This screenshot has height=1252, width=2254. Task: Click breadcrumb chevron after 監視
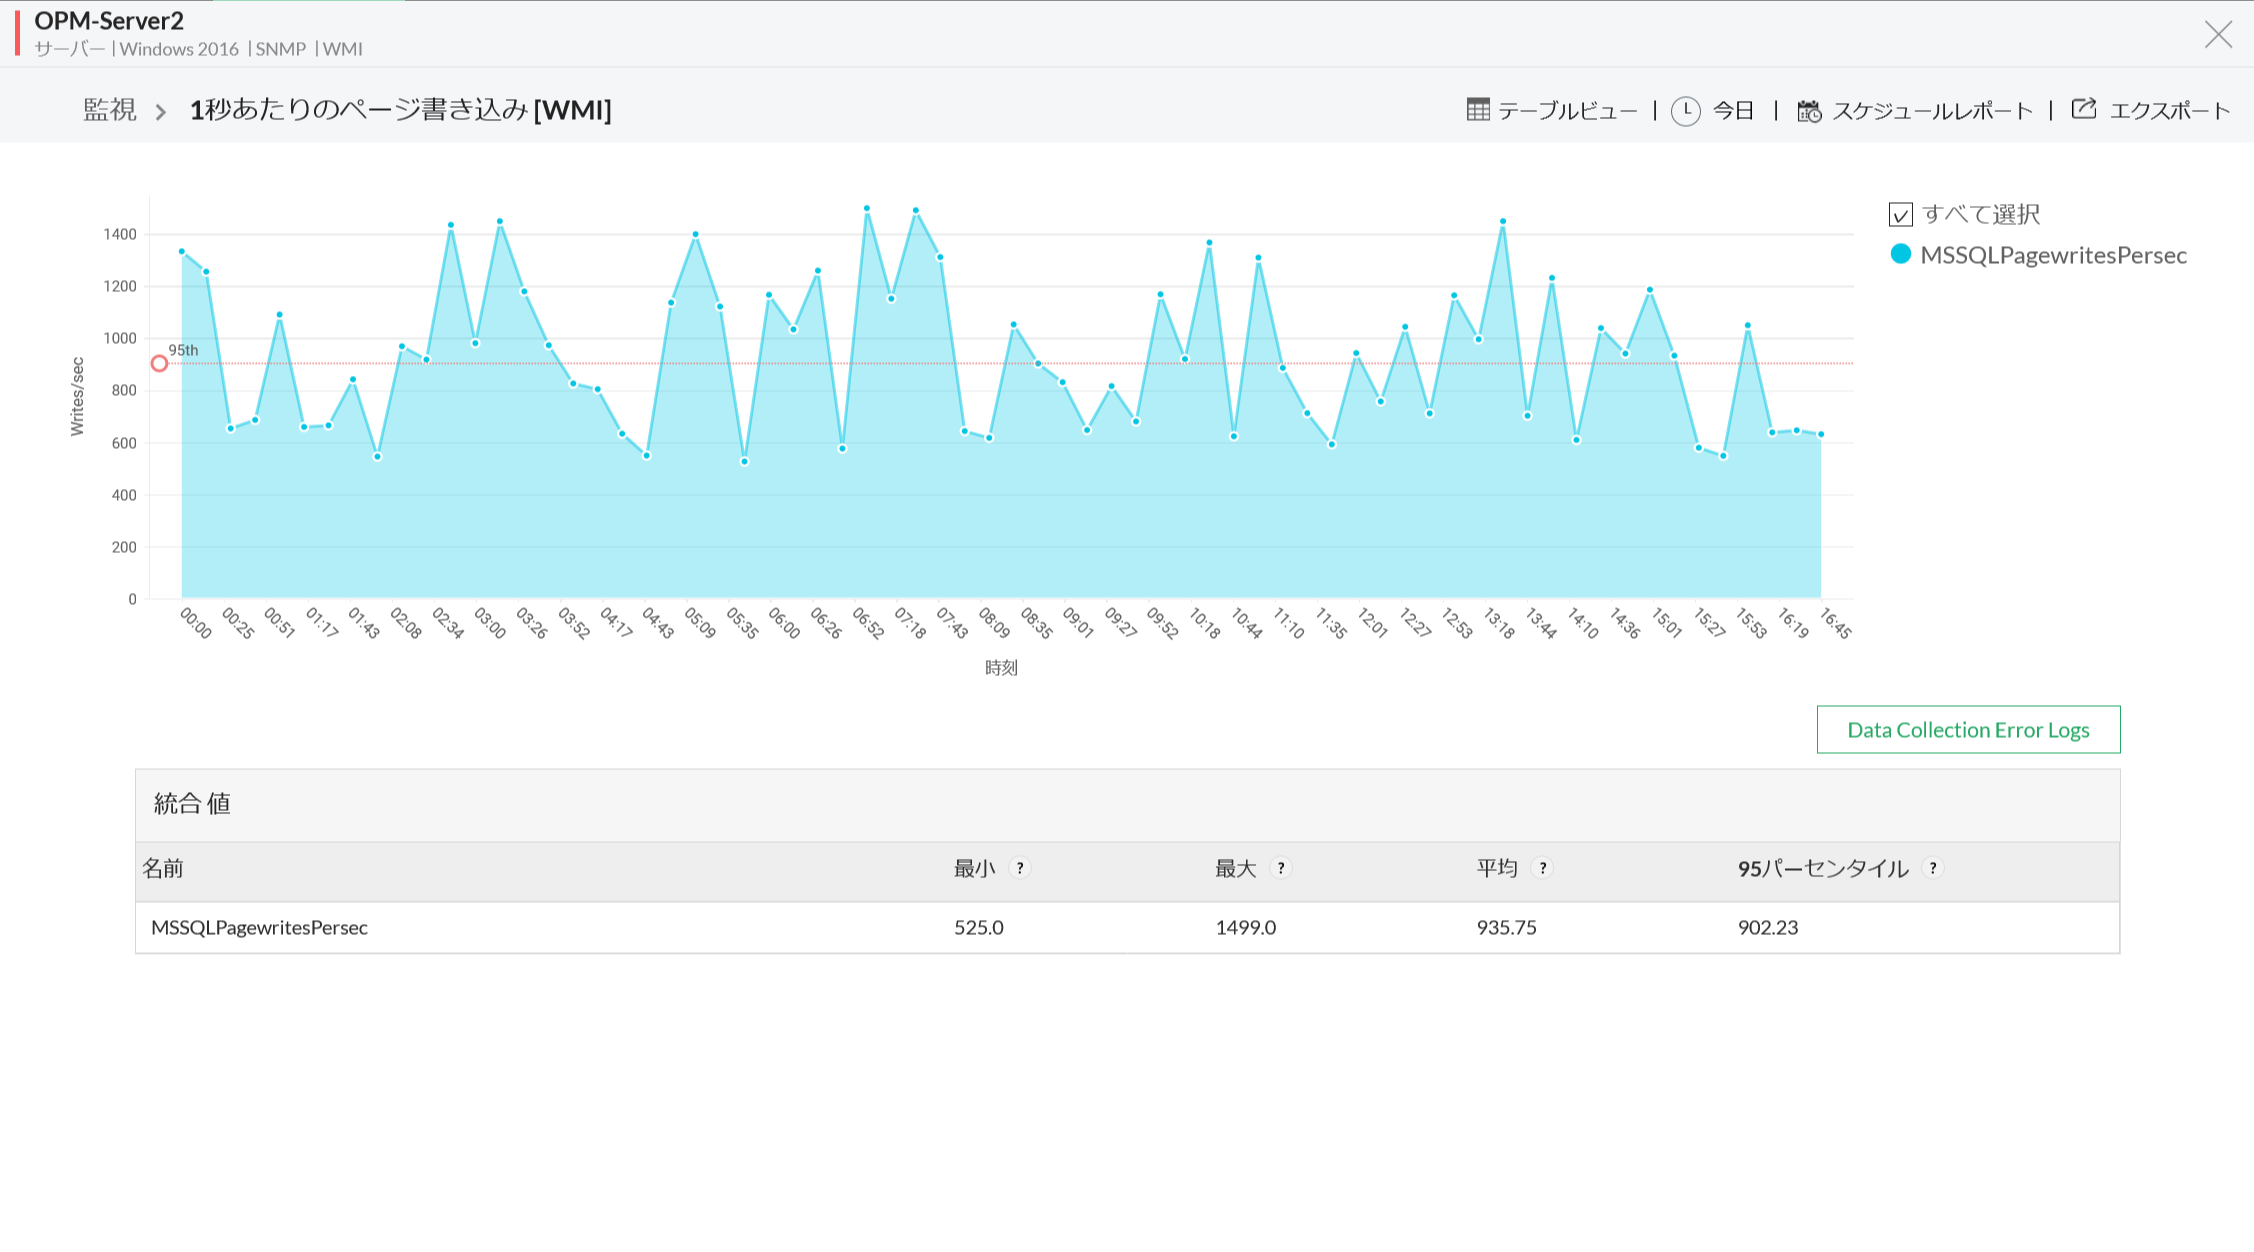161,112
